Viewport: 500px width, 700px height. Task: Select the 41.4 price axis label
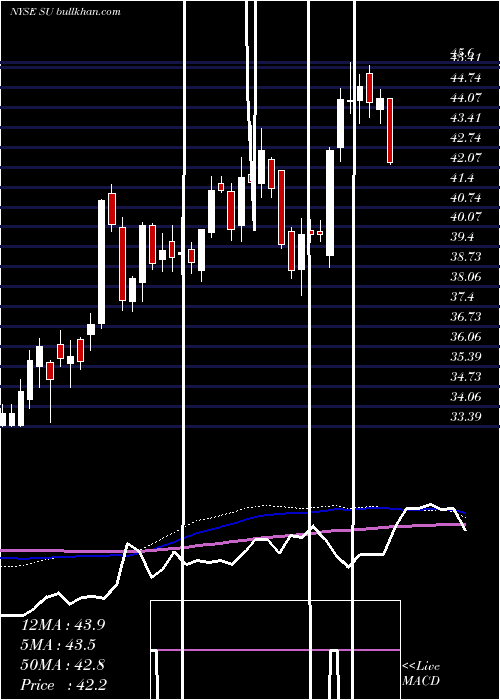tap(463, 177)
